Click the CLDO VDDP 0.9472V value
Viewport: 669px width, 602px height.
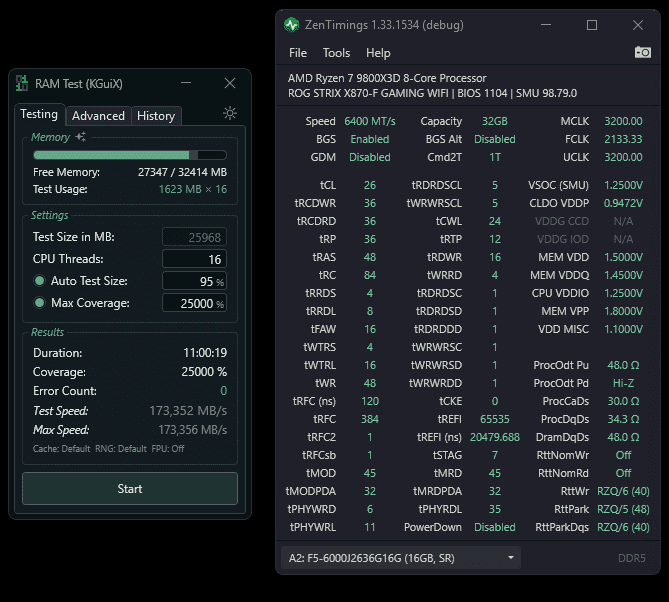coord(623,203)
